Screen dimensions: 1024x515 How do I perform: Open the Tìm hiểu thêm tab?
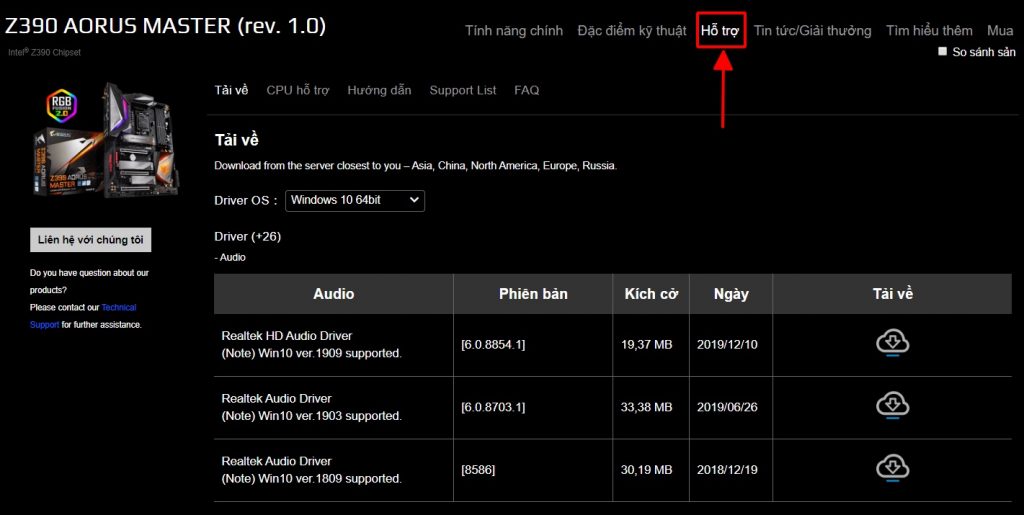[x=929, y=31]
